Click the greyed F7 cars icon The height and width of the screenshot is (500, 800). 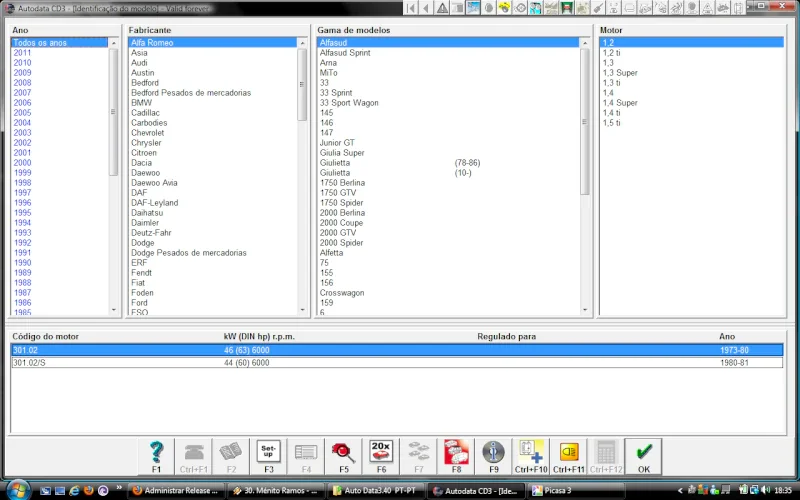(418, 457)
